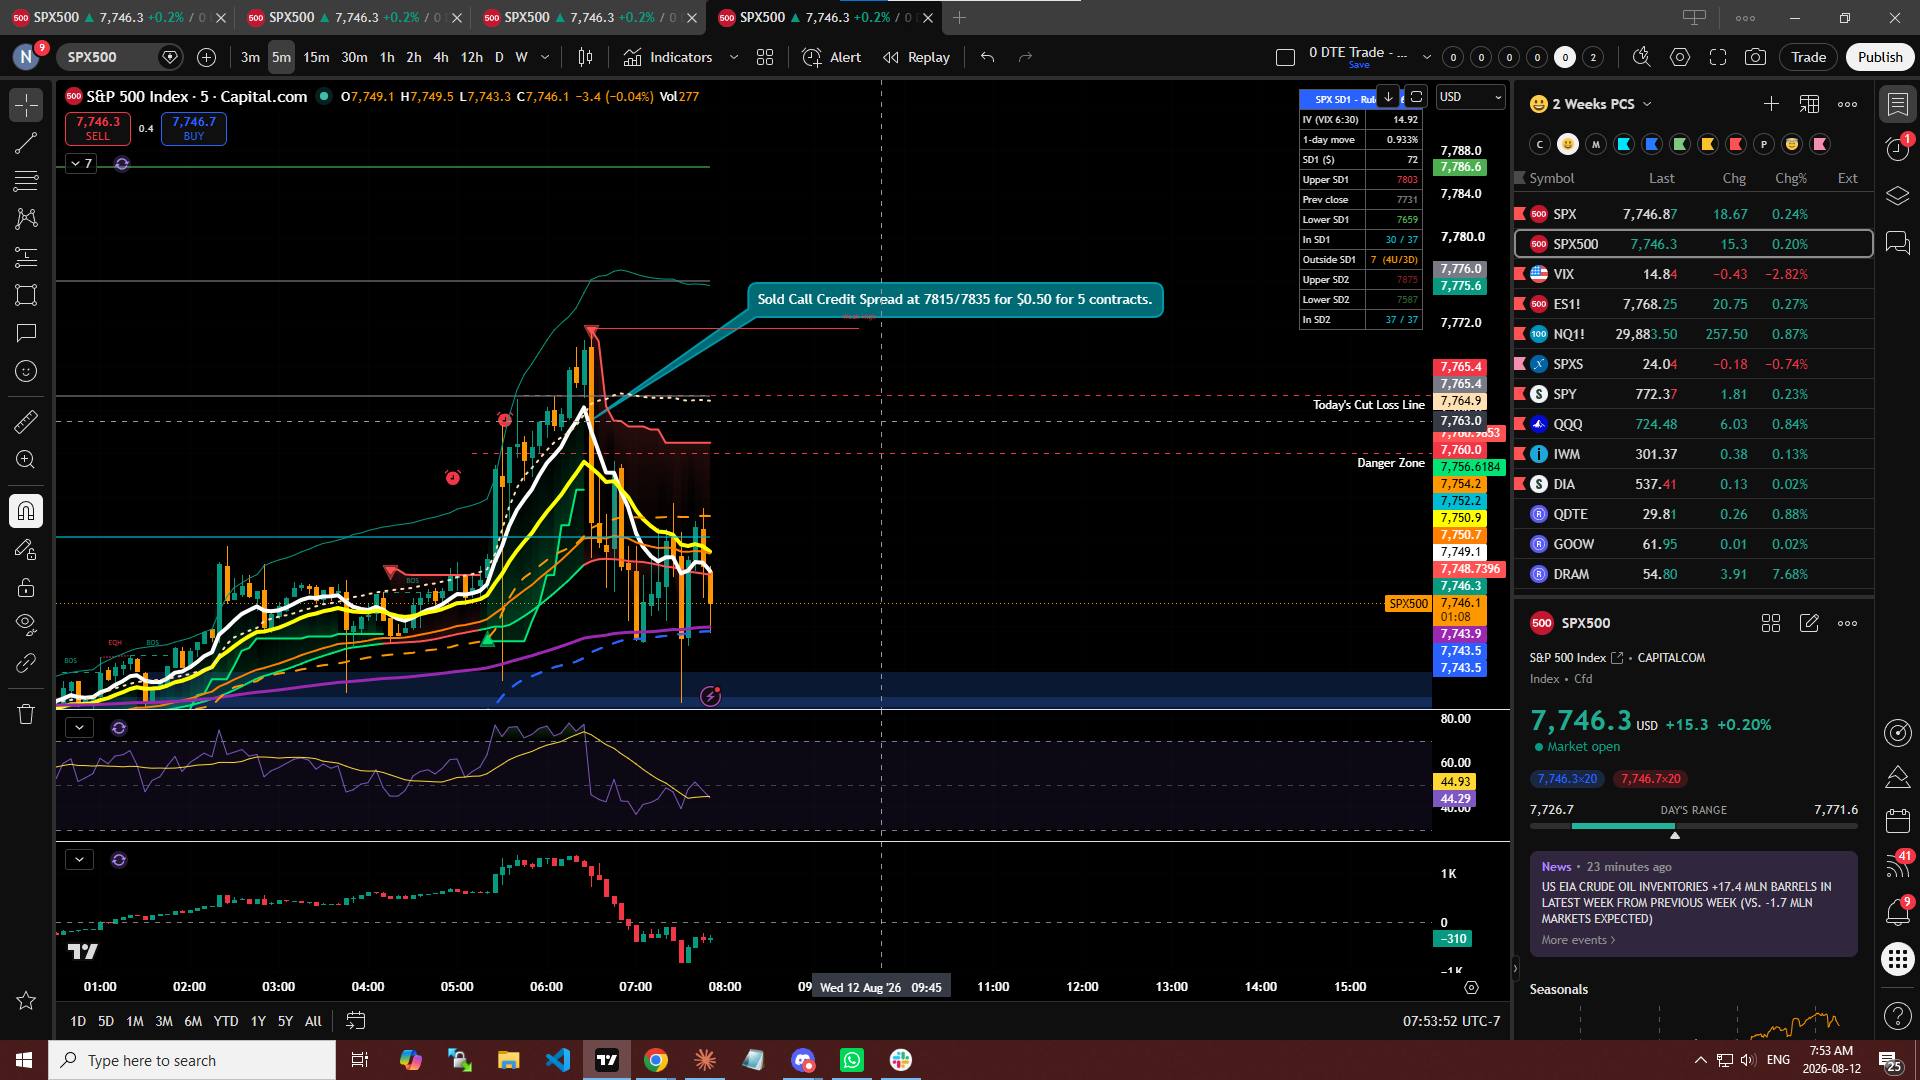Start bar Replay mode
Image resolution: width=1920 pixels, height=1080 pixels.
916,58
